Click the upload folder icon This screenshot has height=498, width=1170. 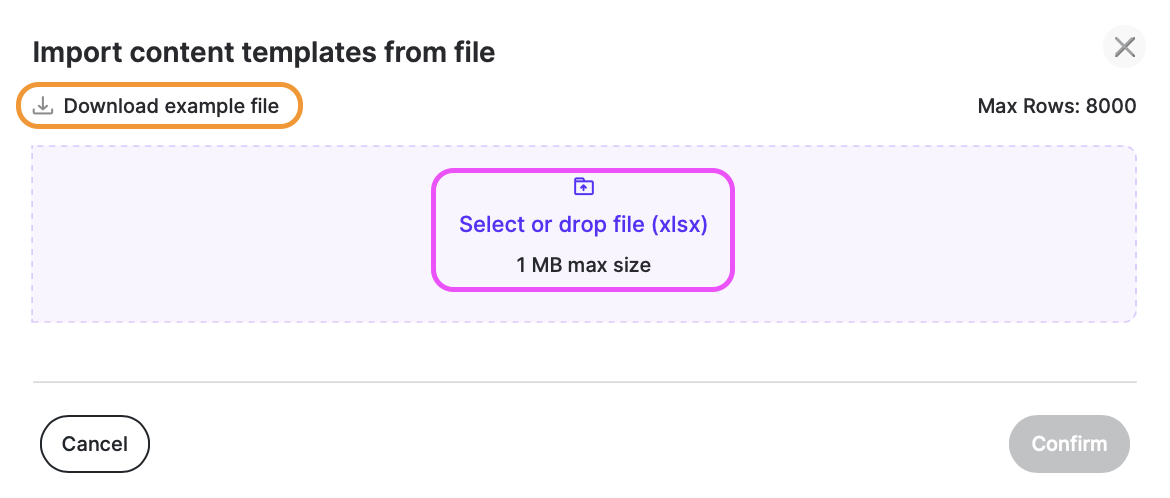[x=583, y=186]
